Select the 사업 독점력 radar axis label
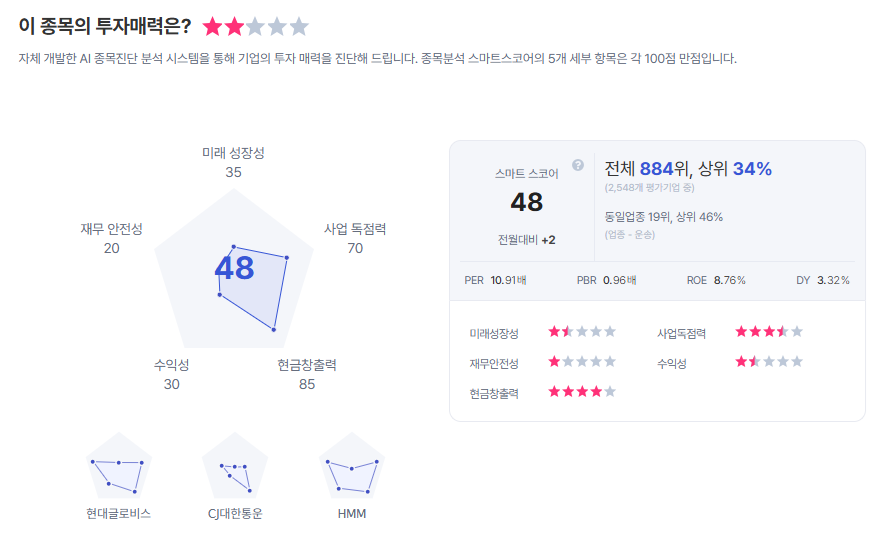Screen dimensions: 874x545 pyautogui.click(x=354, y=229)
